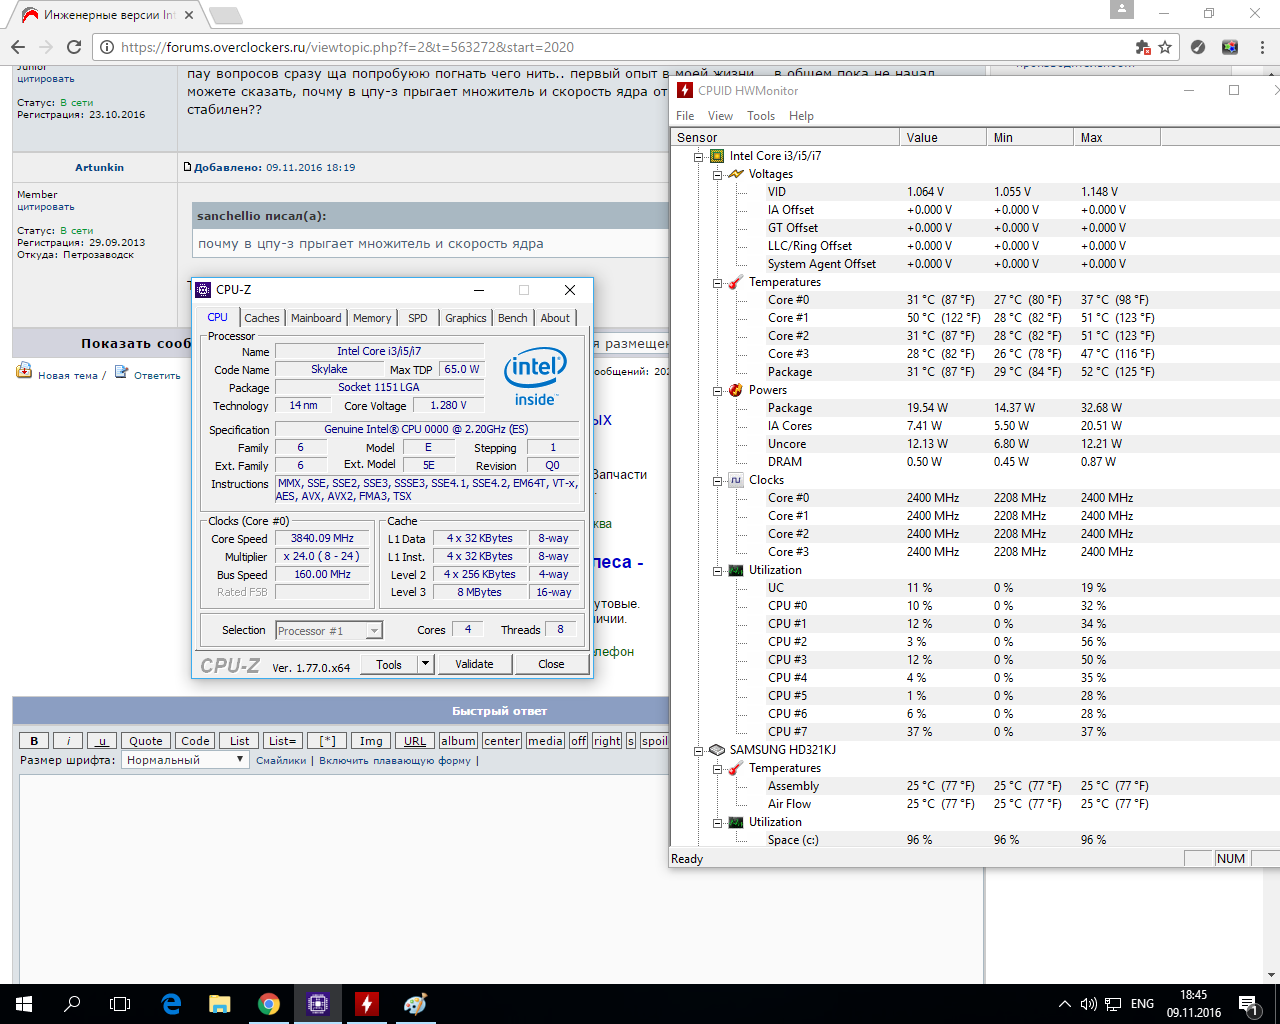The height and width of the screenshot is (1024, 1280).
Task: Open the volume control in the tray
Action: 1089,1004
